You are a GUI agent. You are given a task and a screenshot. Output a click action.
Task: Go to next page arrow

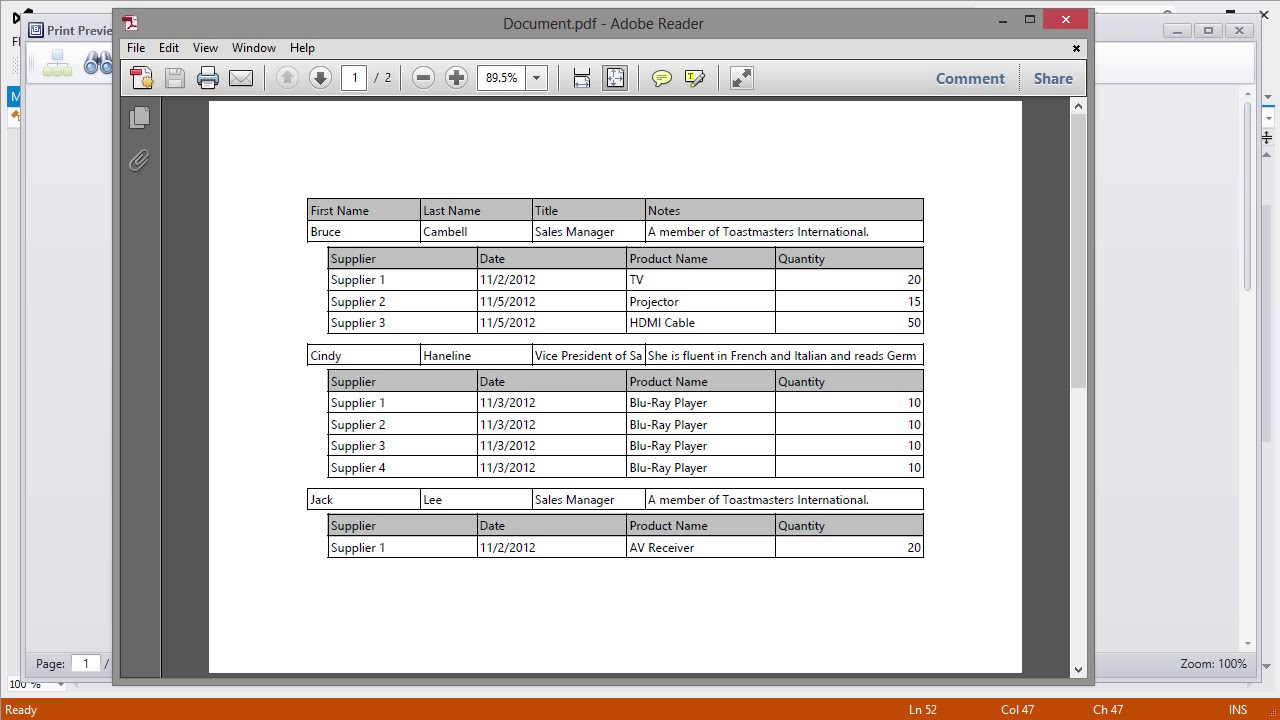[x=320, y=78]
